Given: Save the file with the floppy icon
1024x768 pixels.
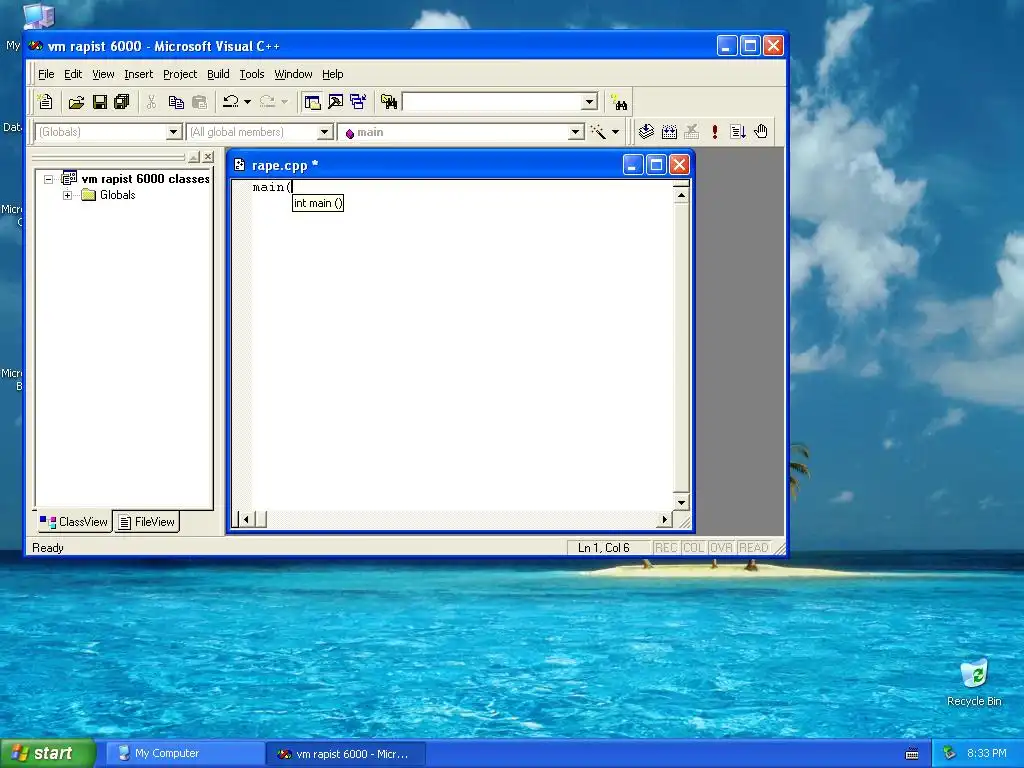Looking at the screenshot, I should 99,102.
